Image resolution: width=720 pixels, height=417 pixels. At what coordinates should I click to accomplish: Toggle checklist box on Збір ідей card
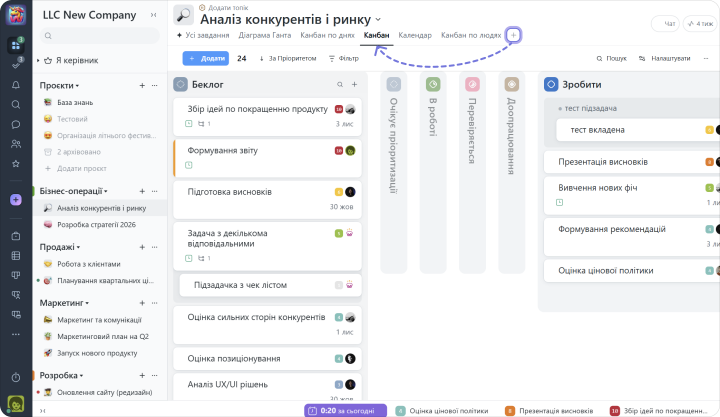coord(188,124)
